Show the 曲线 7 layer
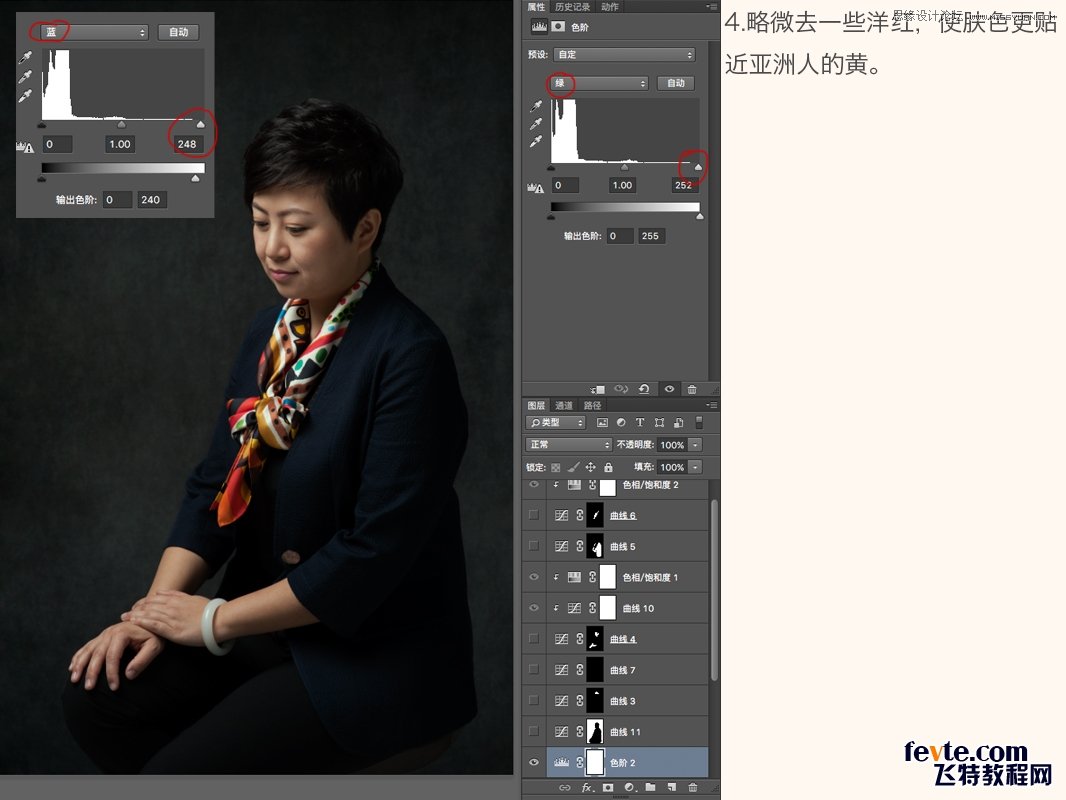Viewport: 1066px width, 800px height. (x=534, y=669)
